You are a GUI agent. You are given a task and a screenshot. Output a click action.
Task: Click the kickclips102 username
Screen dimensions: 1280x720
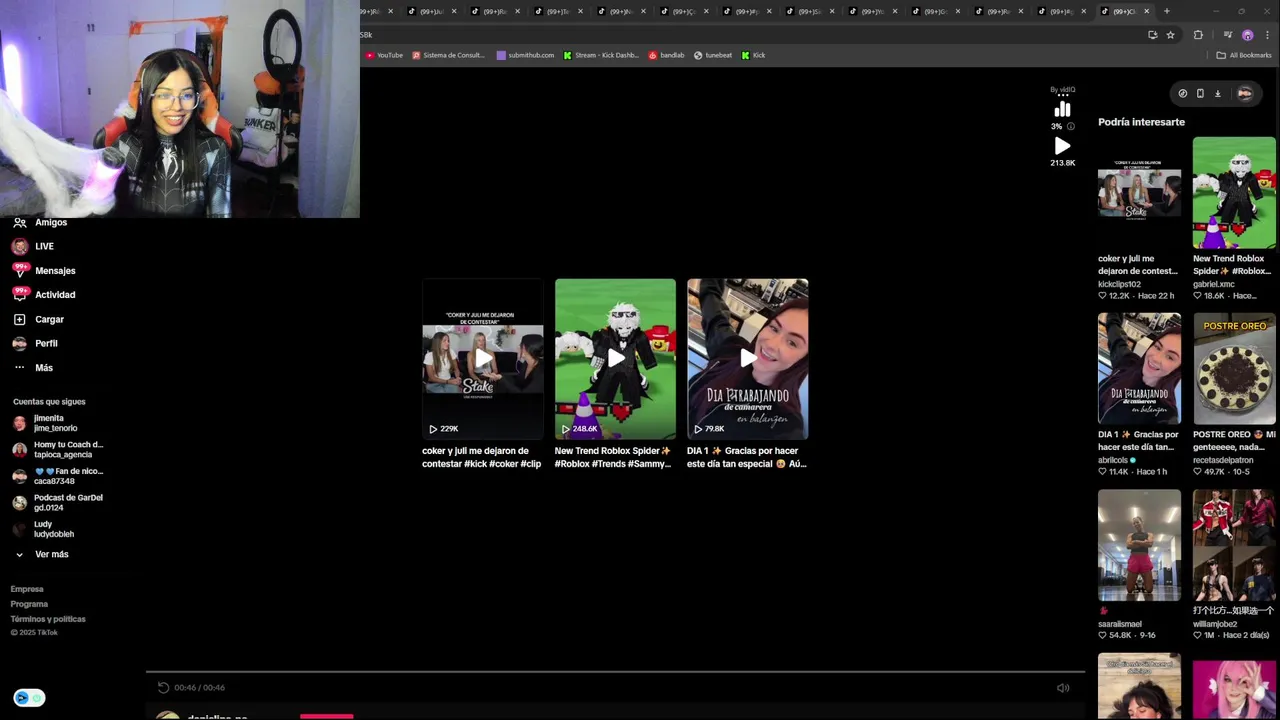point(1119,284)
